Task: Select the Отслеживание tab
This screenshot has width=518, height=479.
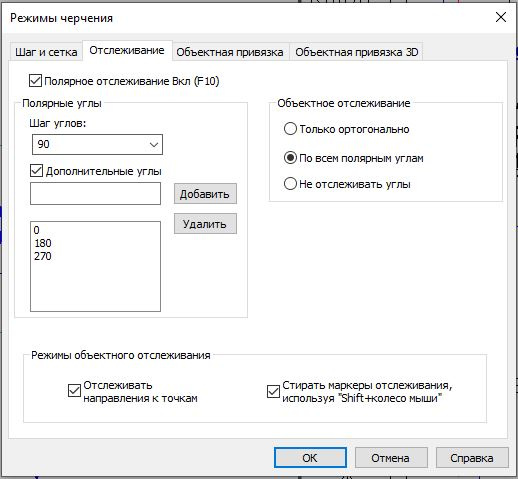Action: tap(127, 50)
